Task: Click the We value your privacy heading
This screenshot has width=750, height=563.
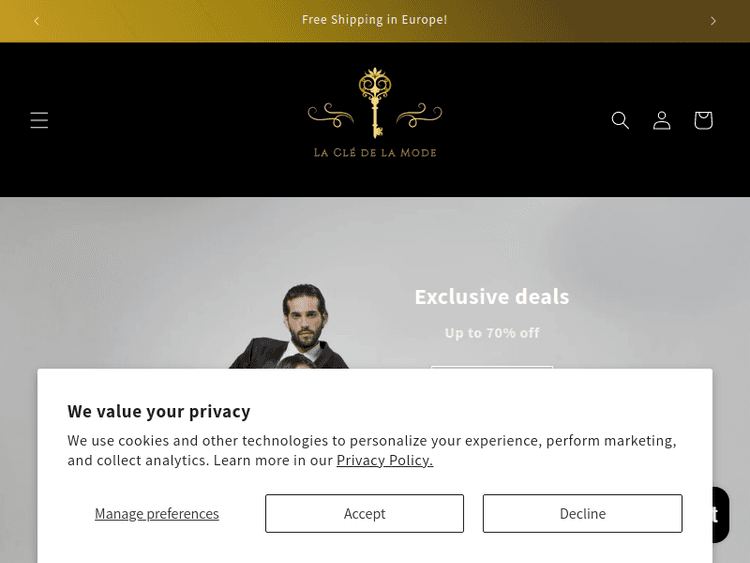Action: tap(159, 411)
